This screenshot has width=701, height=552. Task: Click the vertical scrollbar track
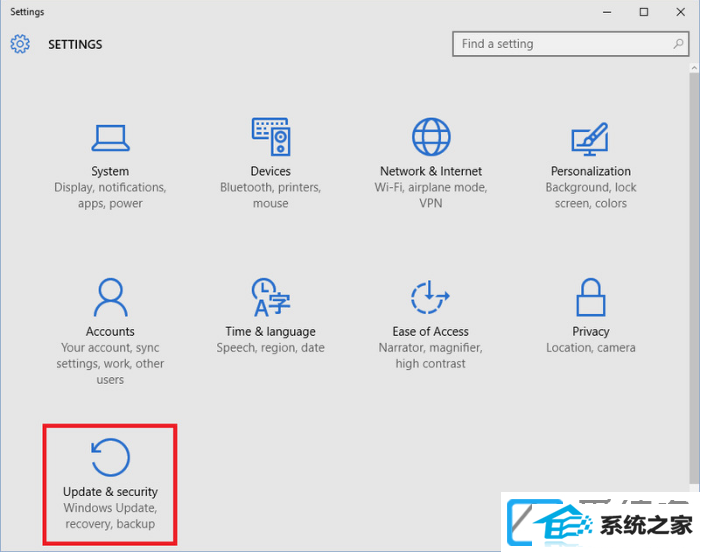694,277
